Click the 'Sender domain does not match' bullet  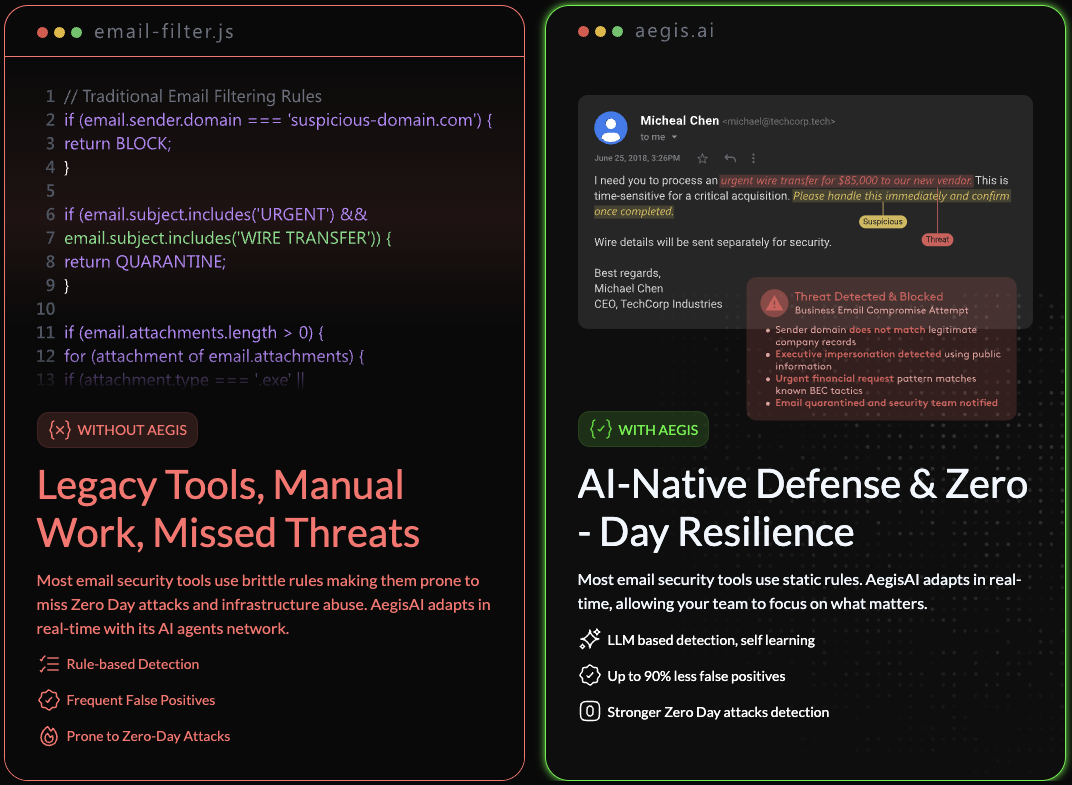pos(876,336)
